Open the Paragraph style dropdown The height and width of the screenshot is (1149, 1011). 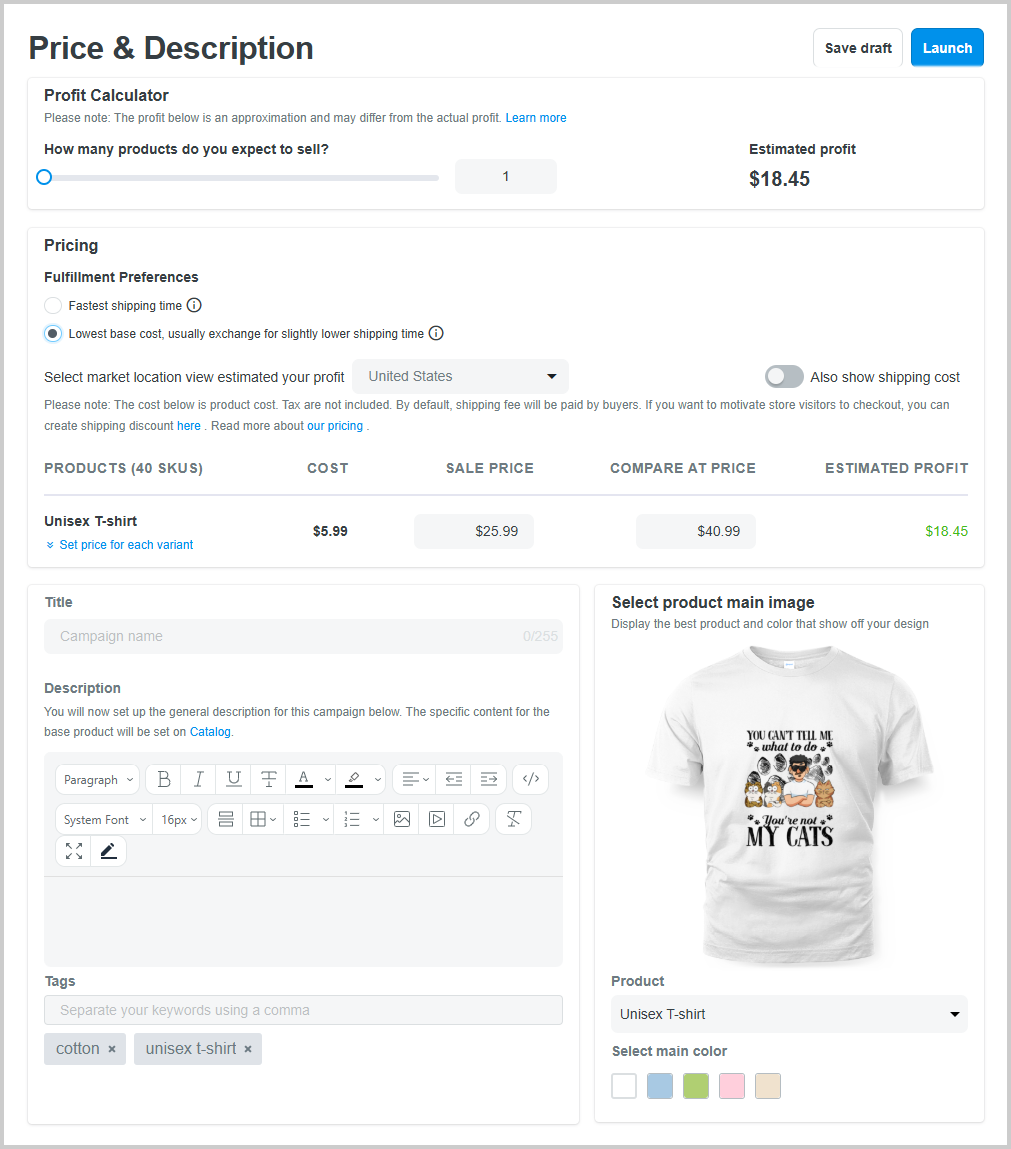(x=97, y=779)
